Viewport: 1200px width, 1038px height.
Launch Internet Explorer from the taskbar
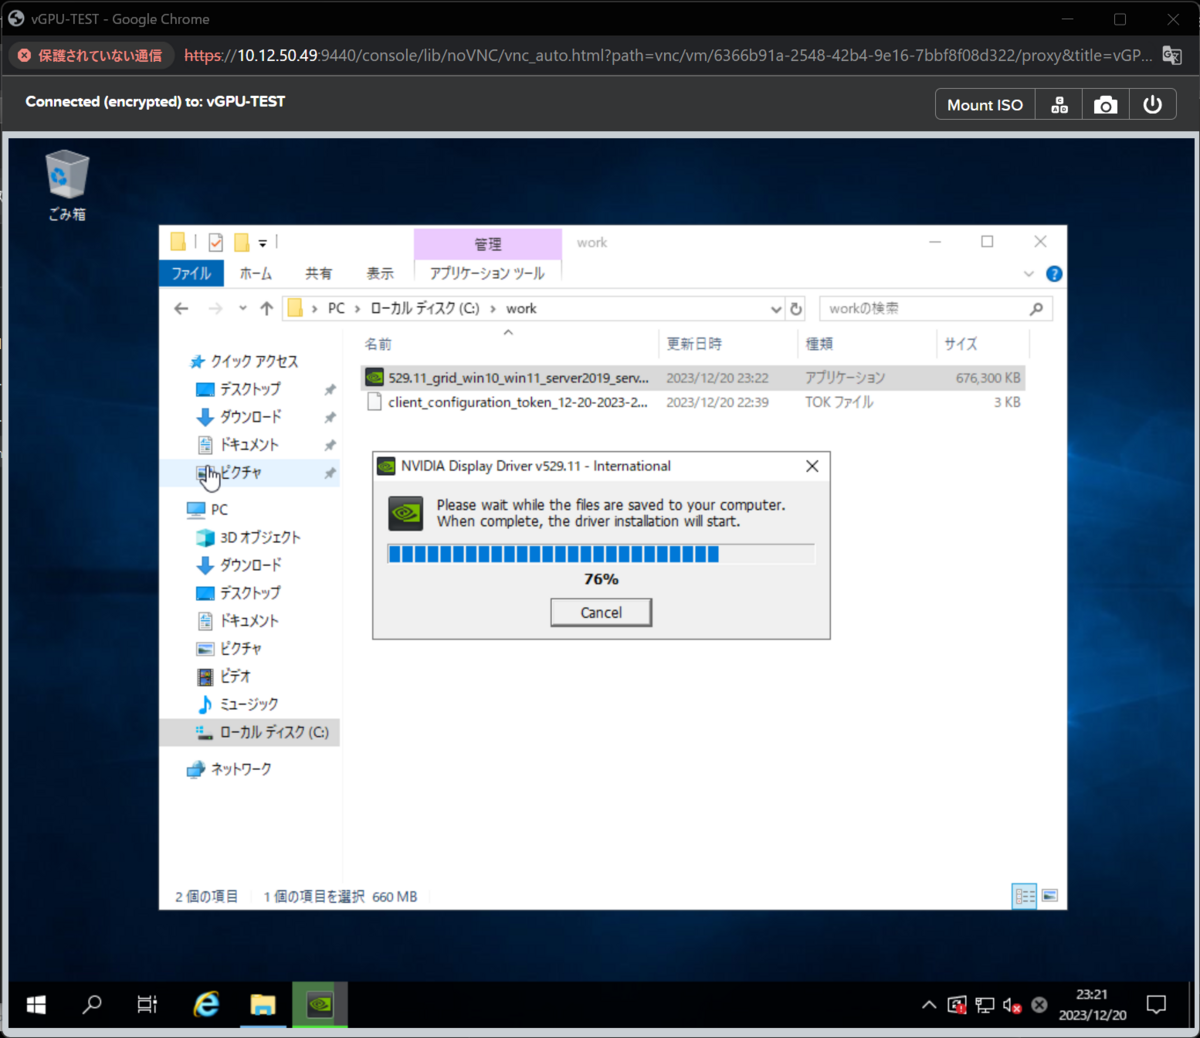(206, 1005)
